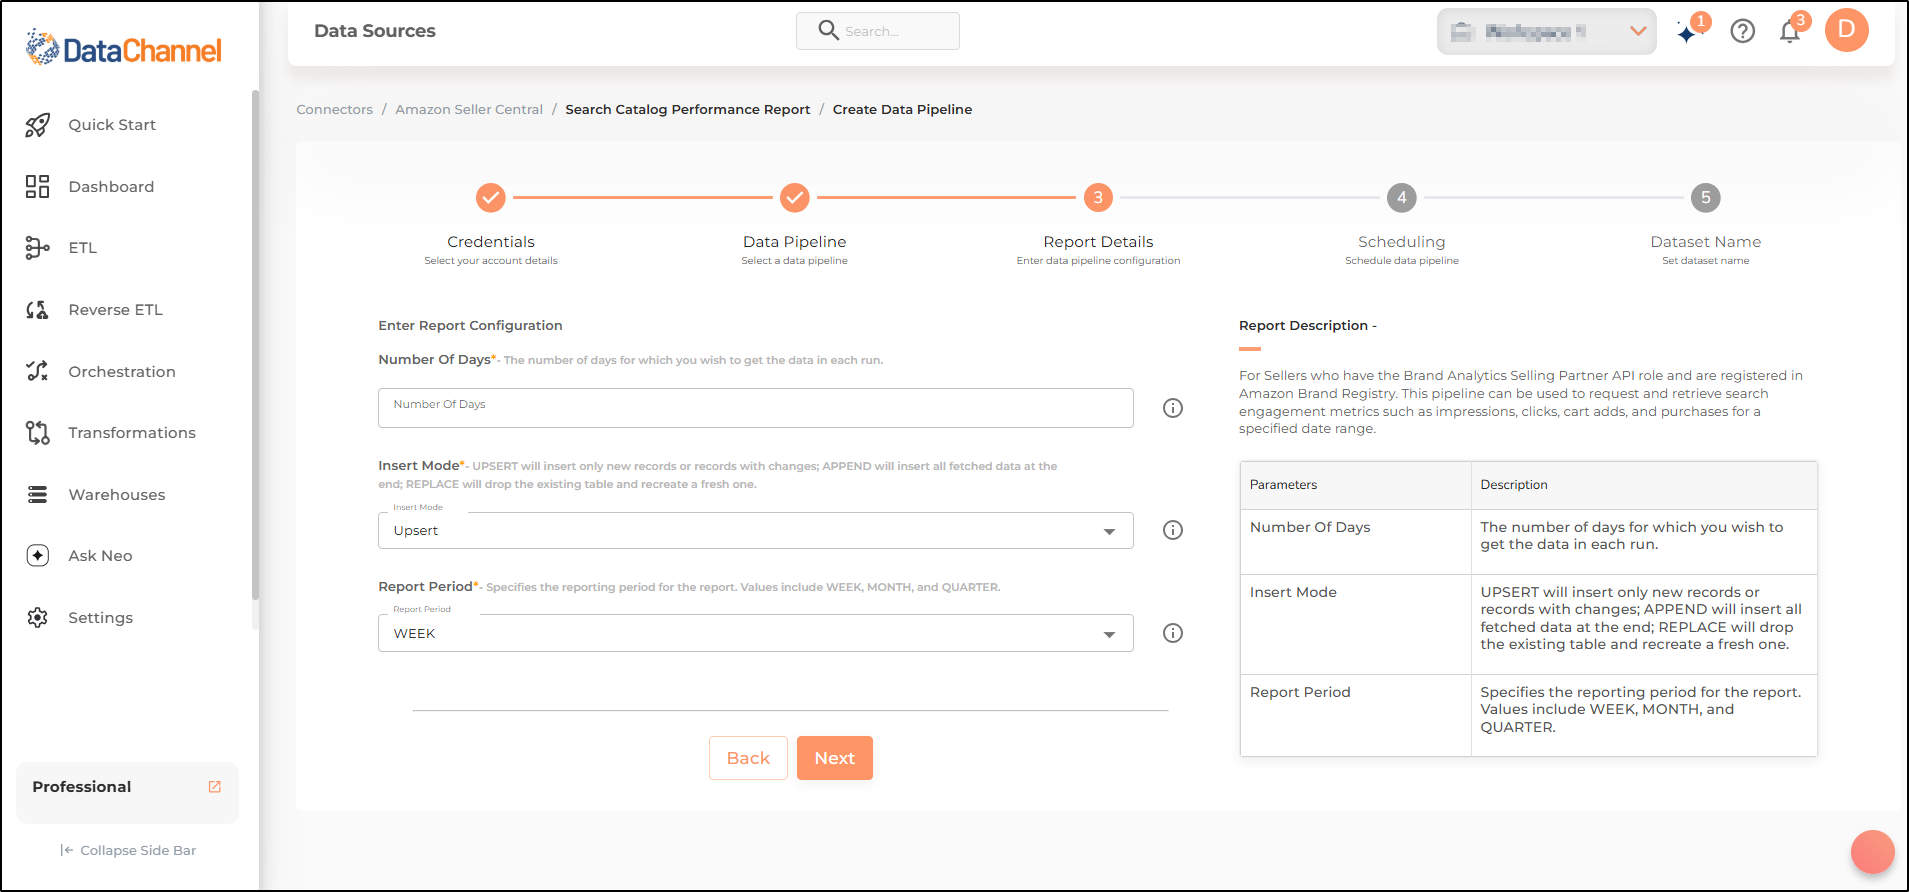1909x892 pixels.
Task: Open the Insert Mode Upsert dropdown
Action: [756, 531]
